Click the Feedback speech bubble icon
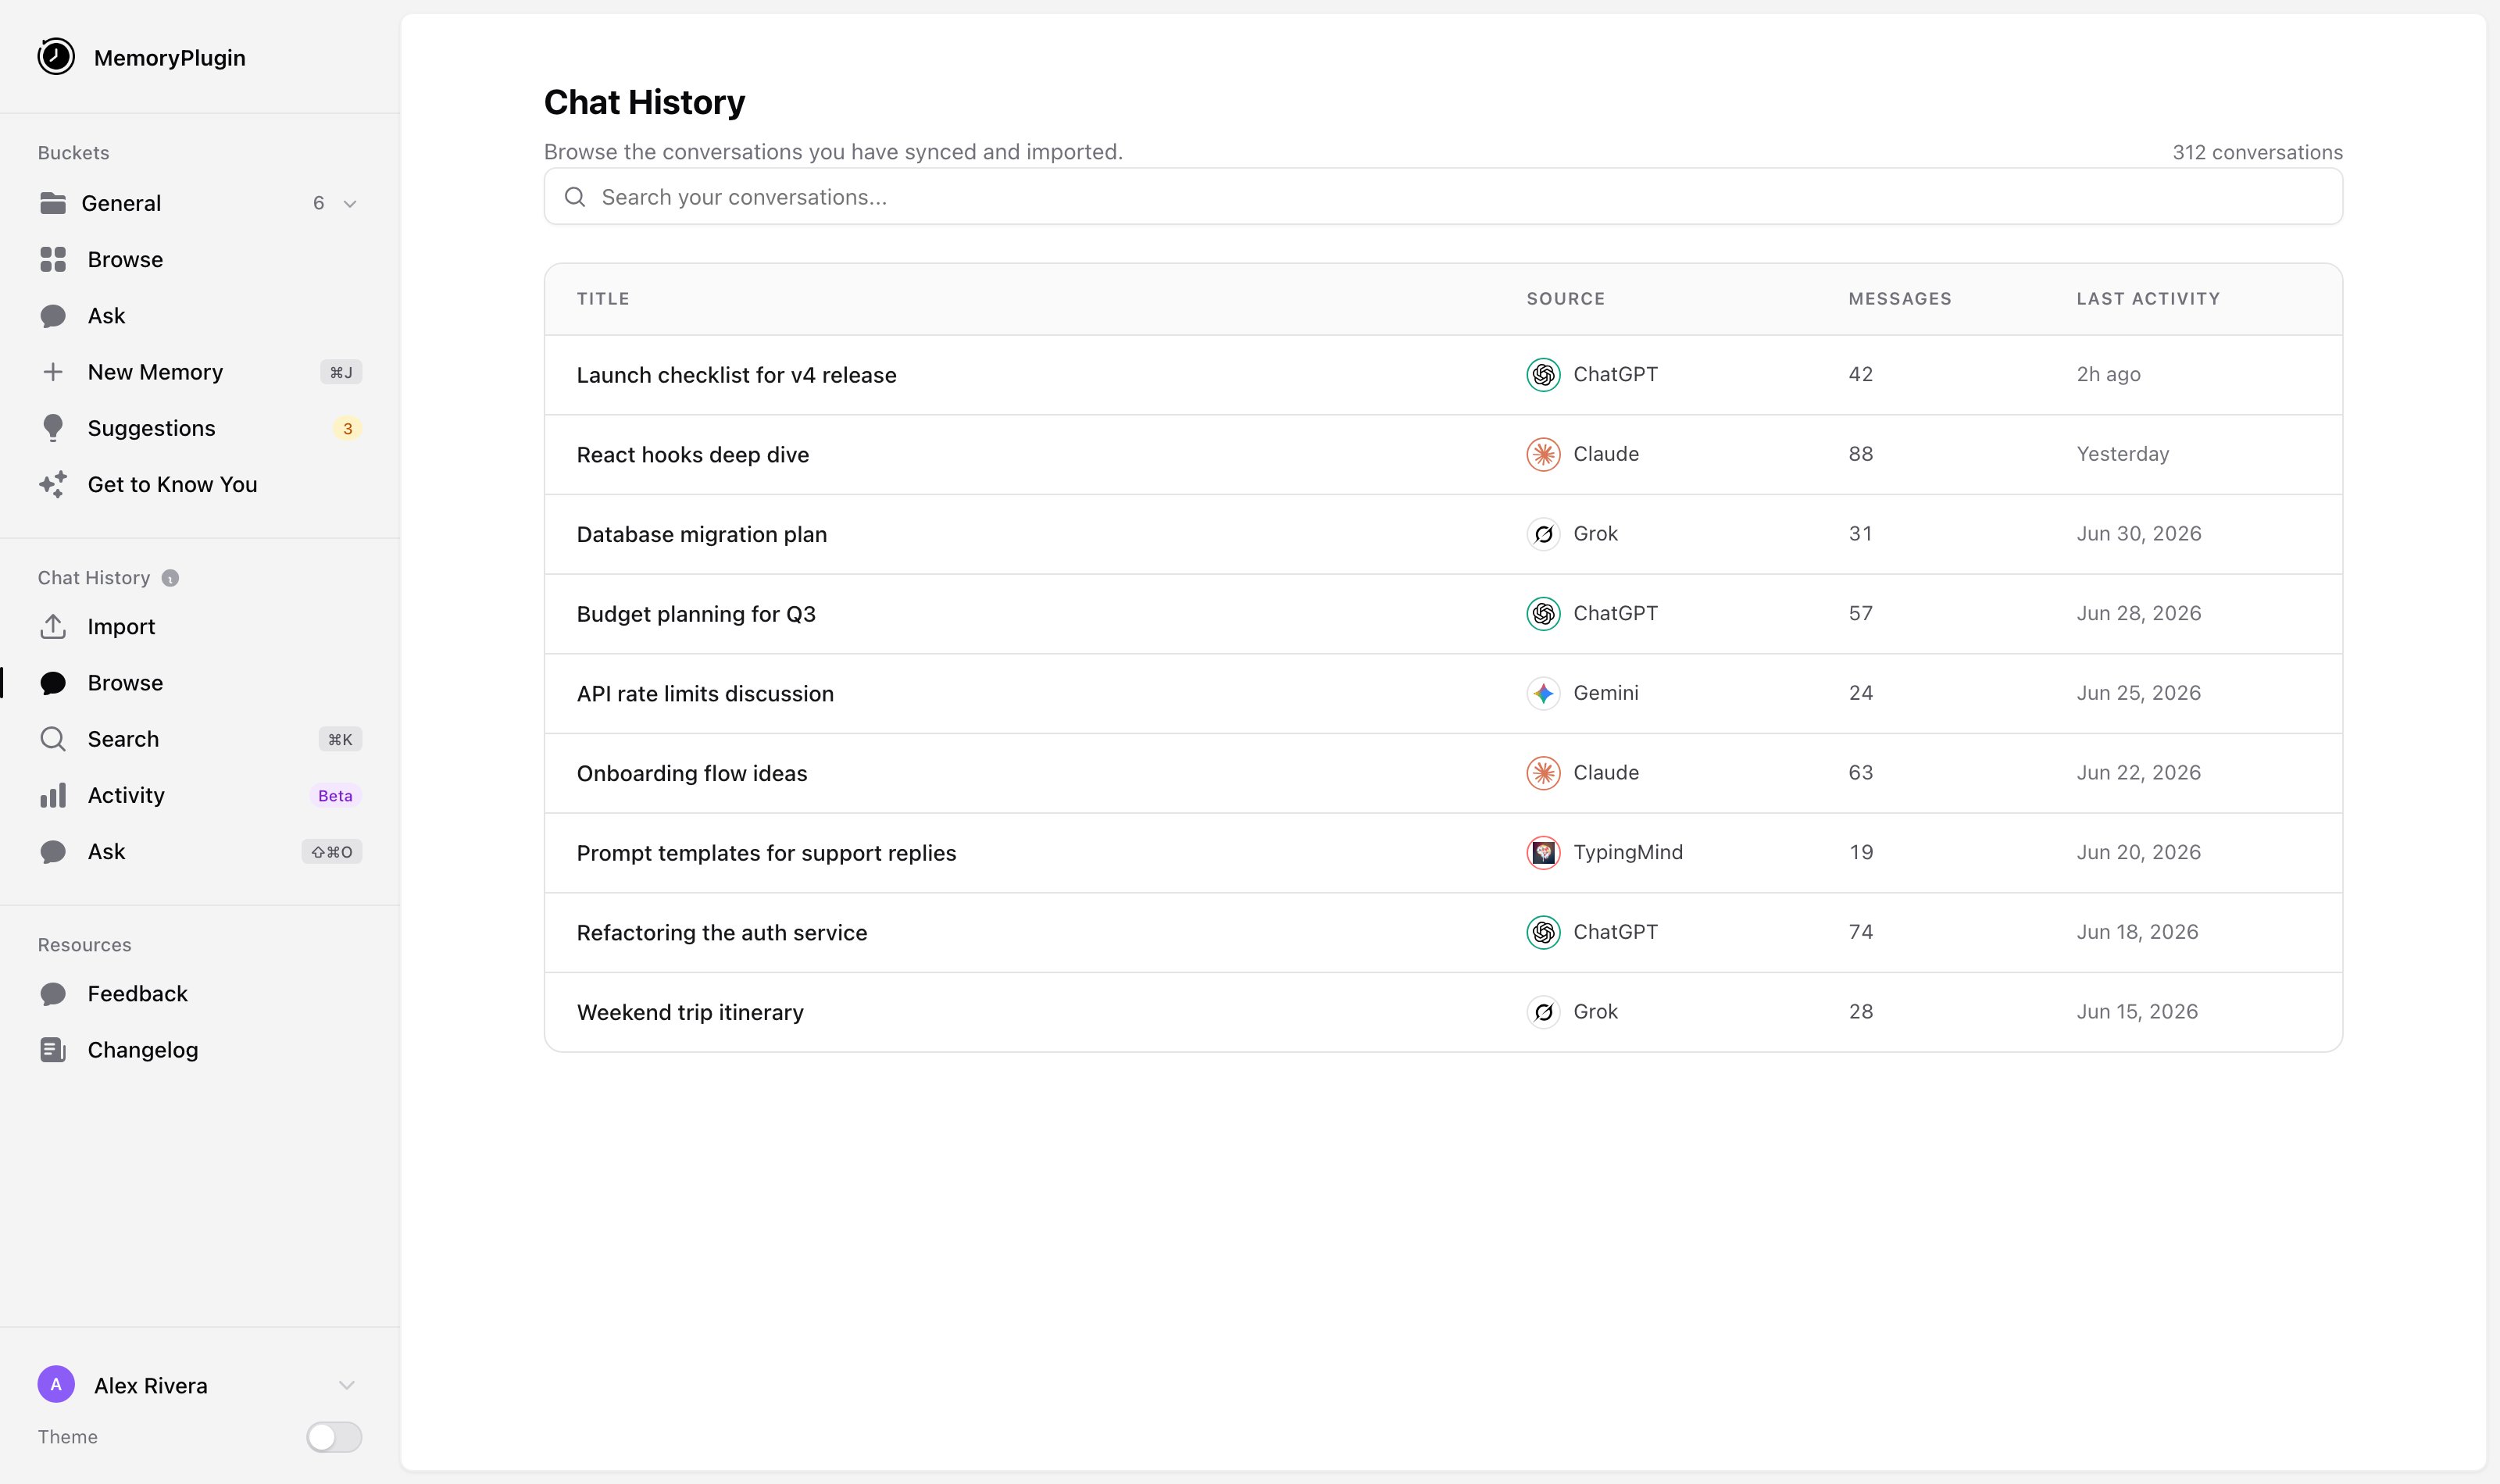2500x1484 pixels. click(53, 994)
